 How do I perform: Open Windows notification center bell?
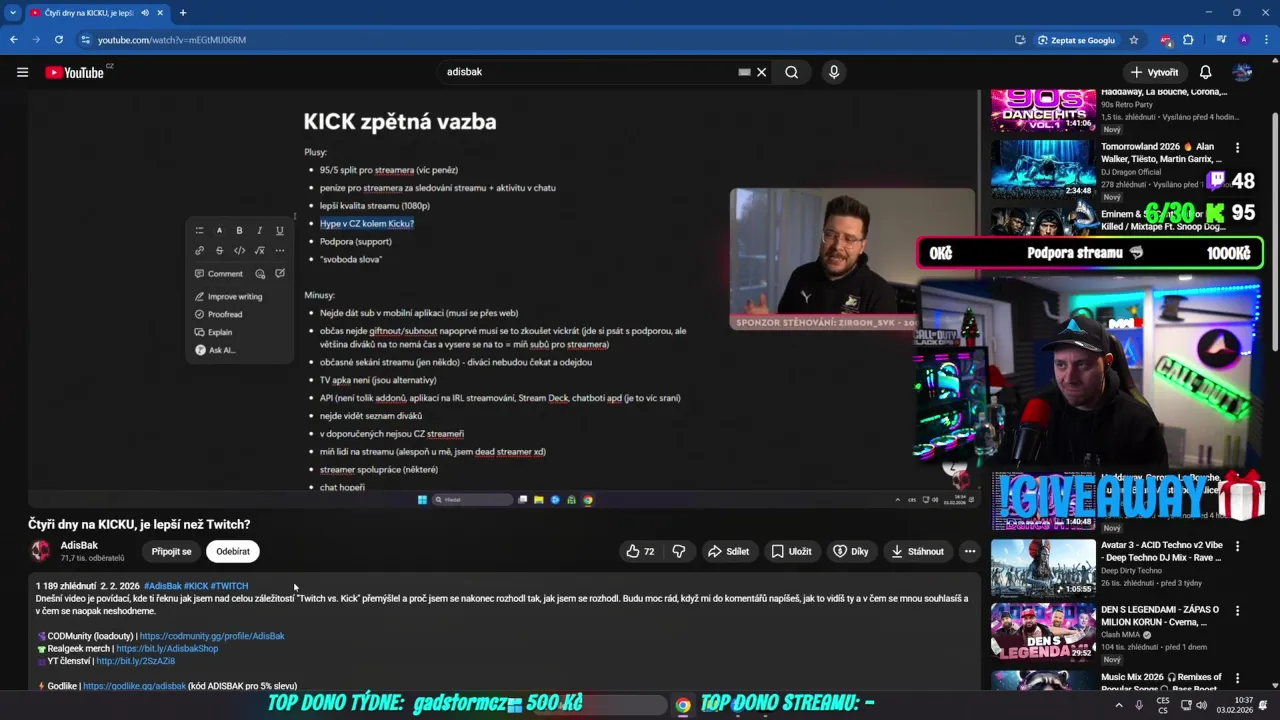tap(1264, 705)
